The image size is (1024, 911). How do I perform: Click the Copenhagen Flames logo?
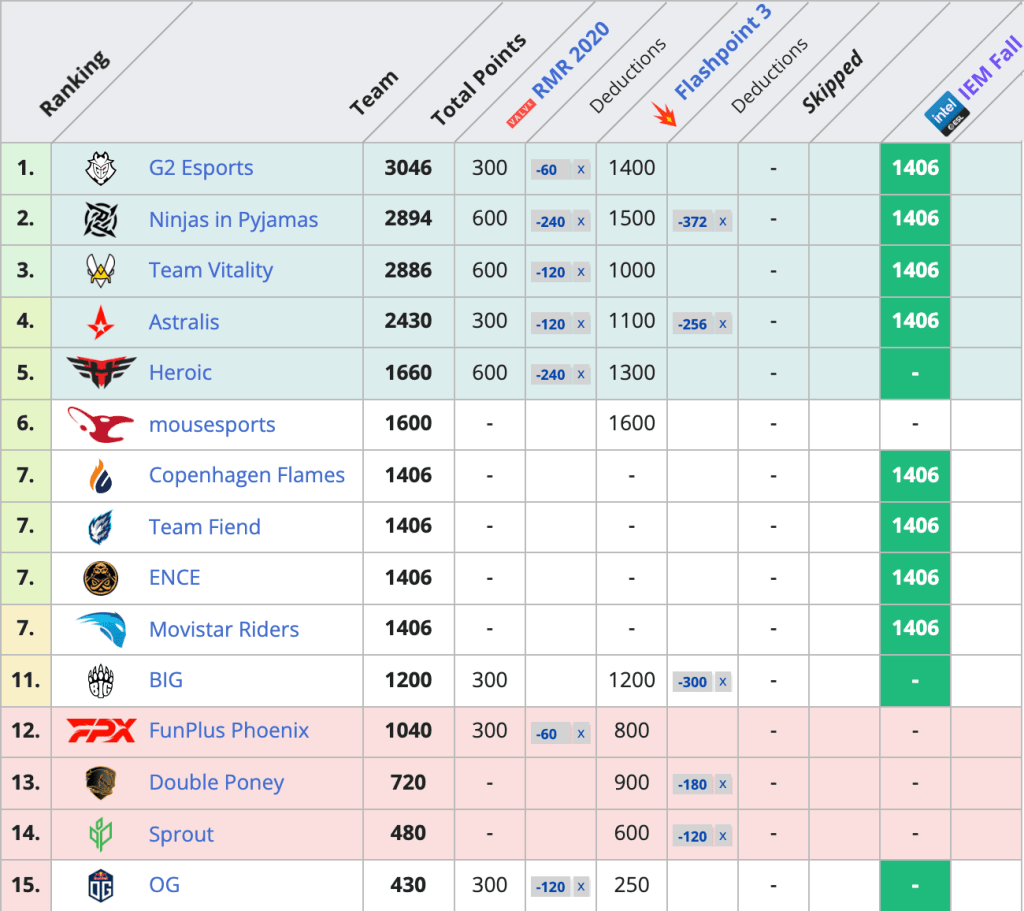point(101,475)
